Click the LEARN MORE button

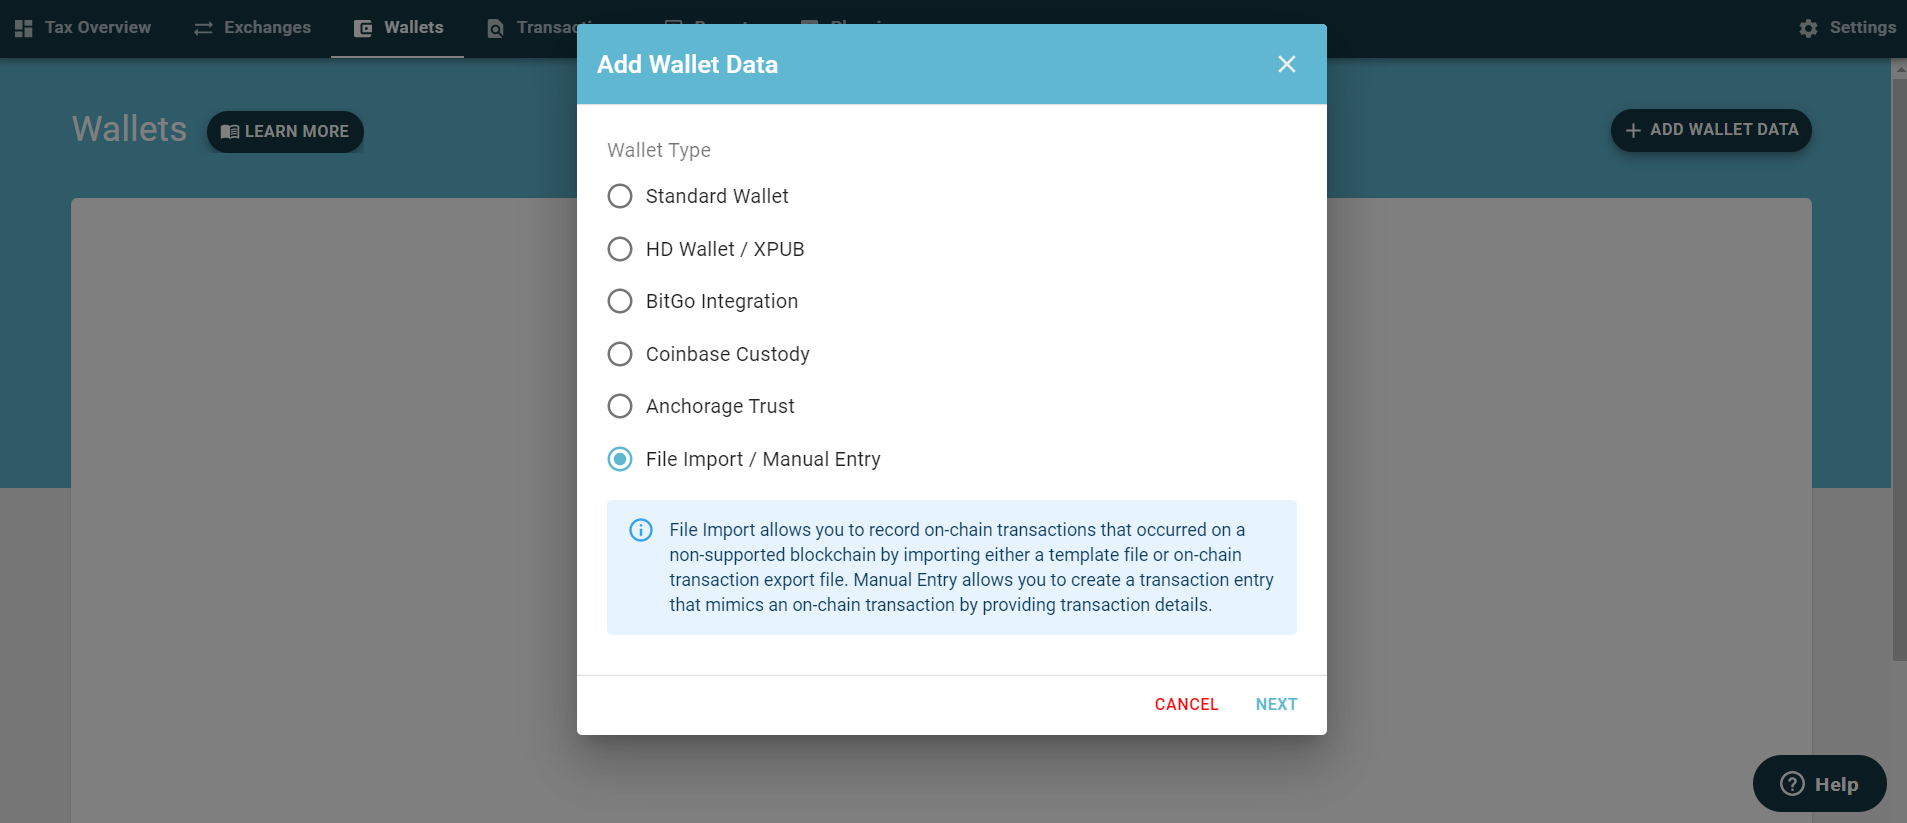point(285,132)
